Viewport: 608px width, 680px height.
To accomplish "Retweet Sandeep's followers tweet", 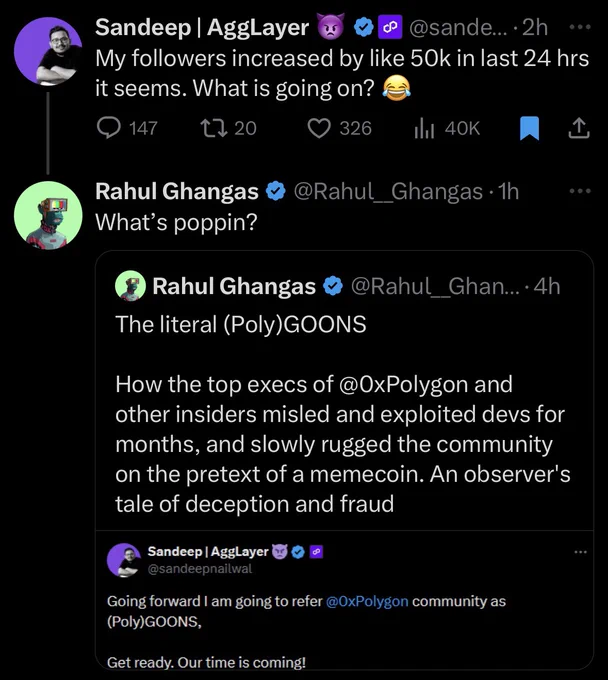I will (228, 128).
